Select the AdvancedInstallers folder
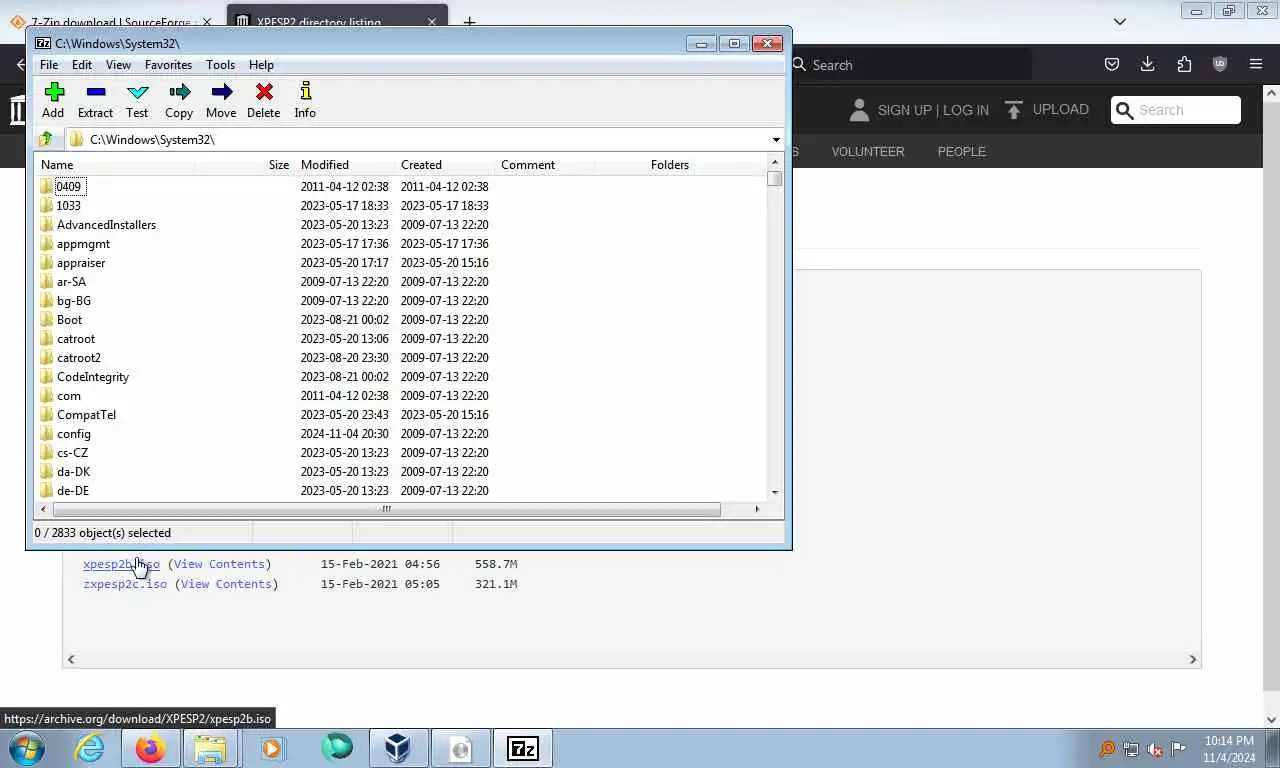Image resolution: width=1280 pixels, height=768 pixels. (x=106, y=225)
